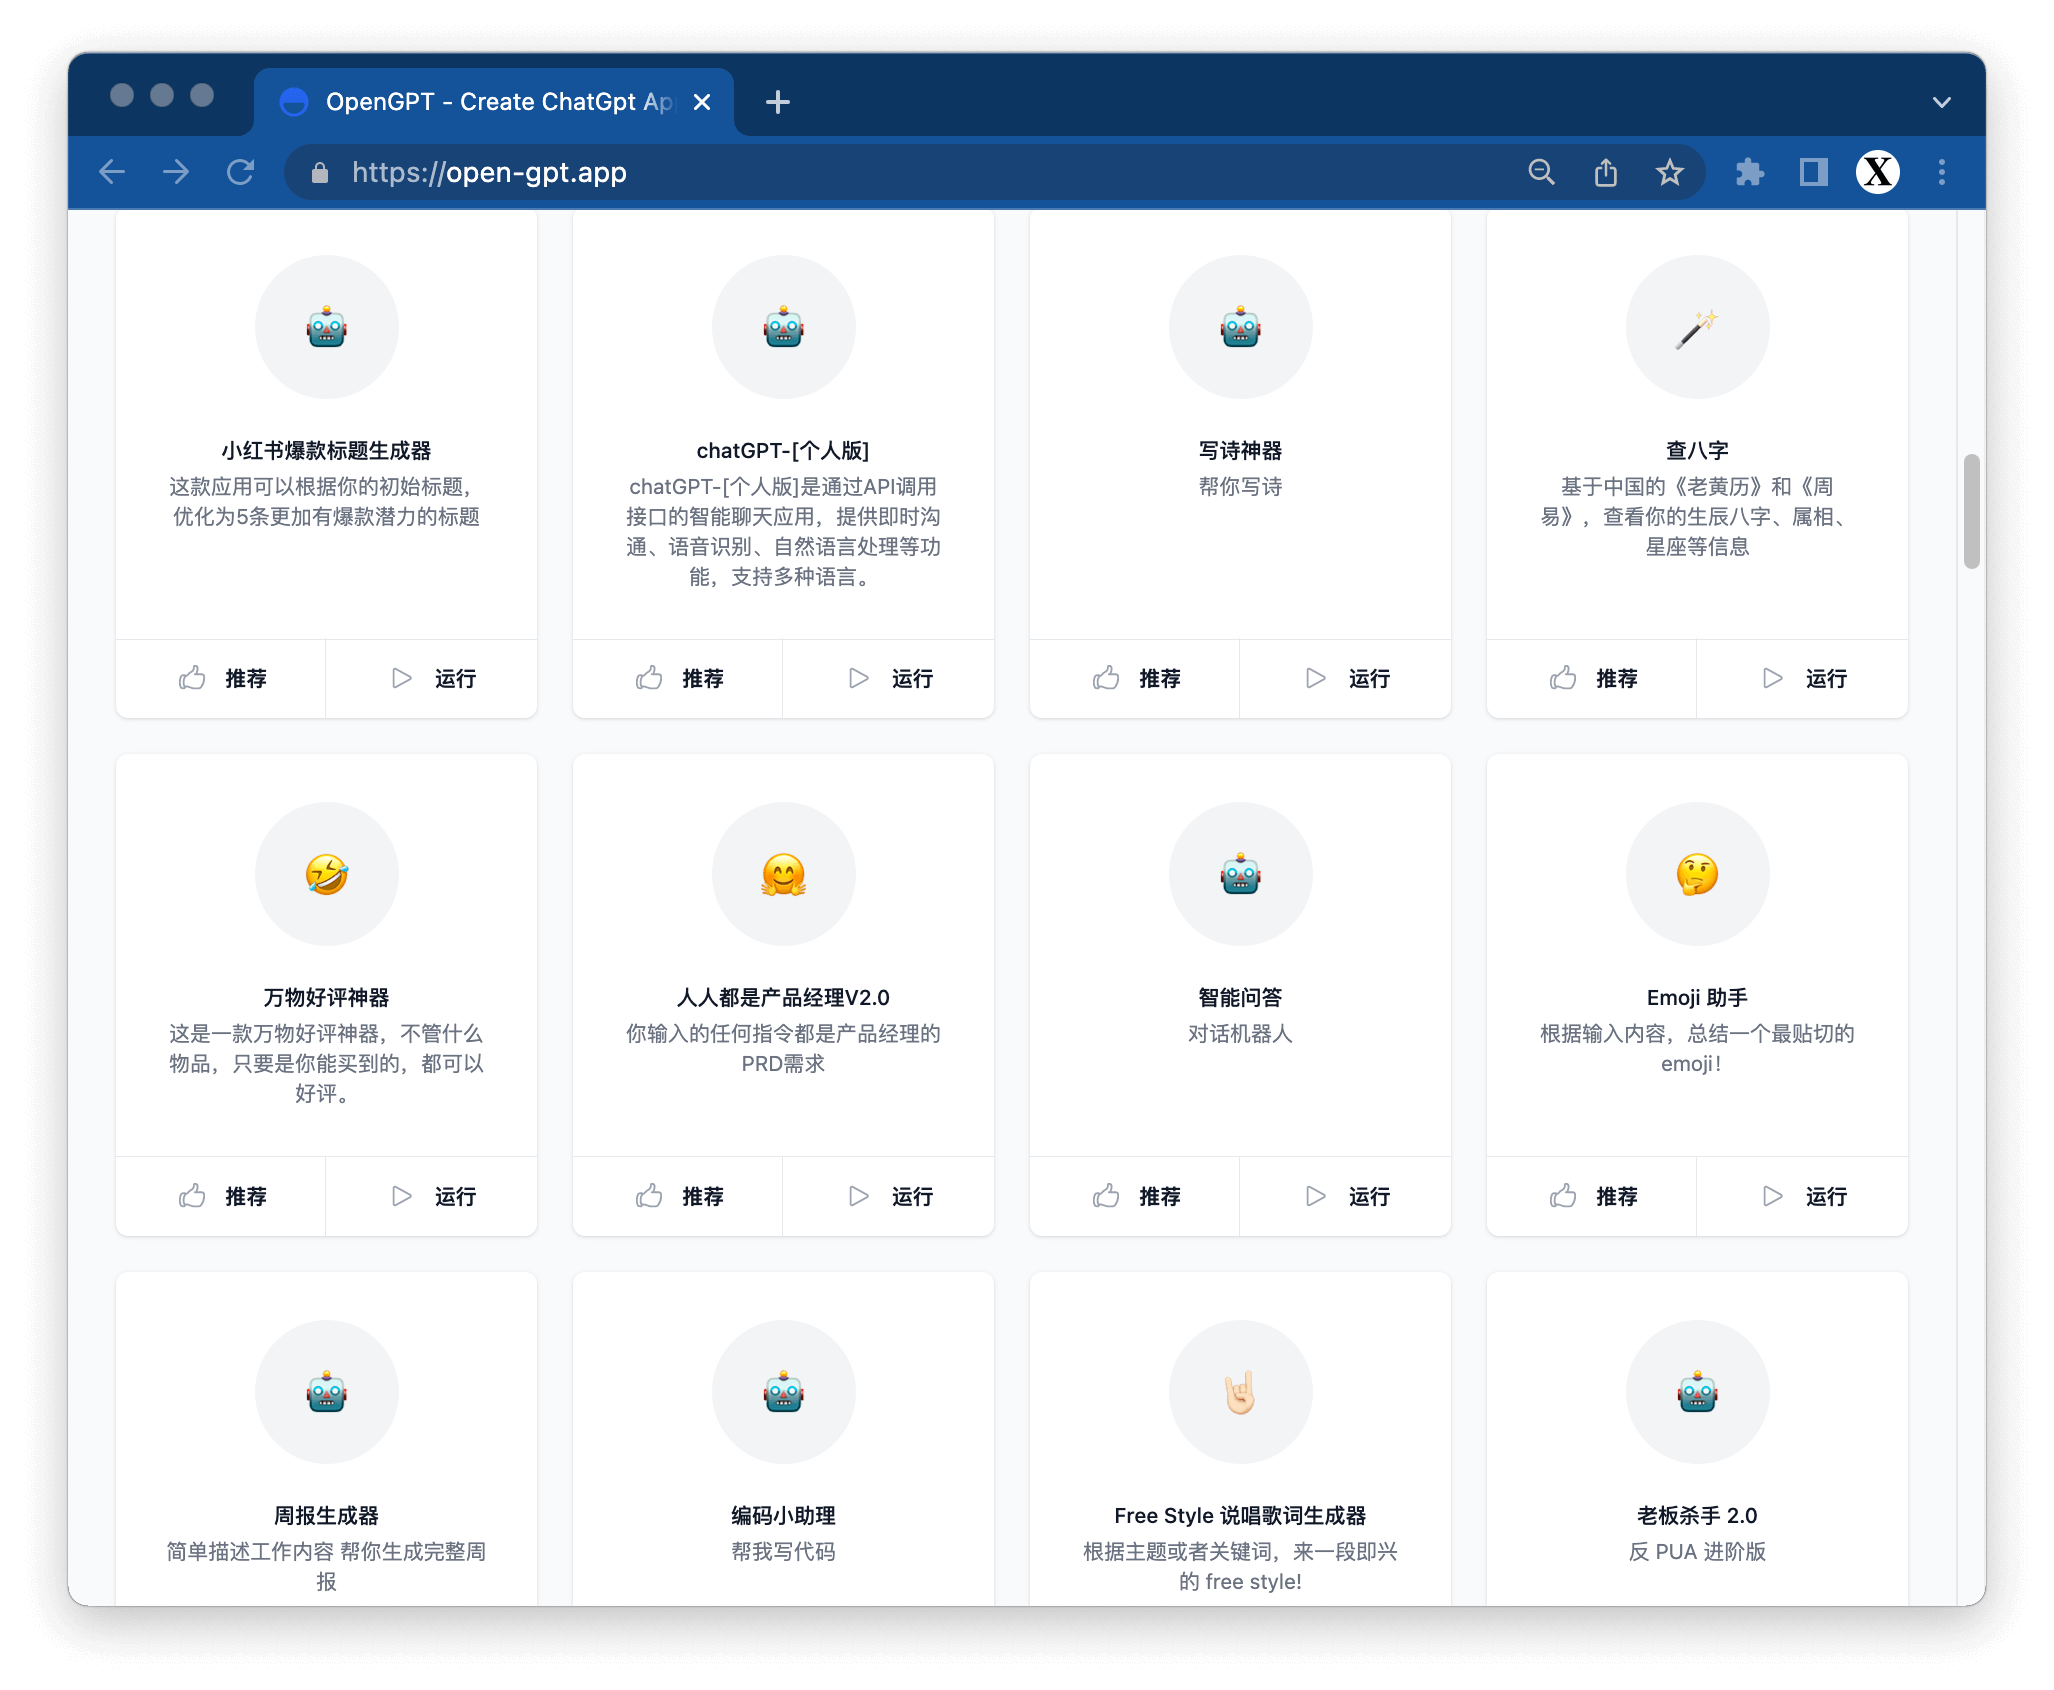Image resolution: width=2054 pixels, height=1690 pixels.
Task: Click the share icon in the address bar
Action: click(1605, 172)
